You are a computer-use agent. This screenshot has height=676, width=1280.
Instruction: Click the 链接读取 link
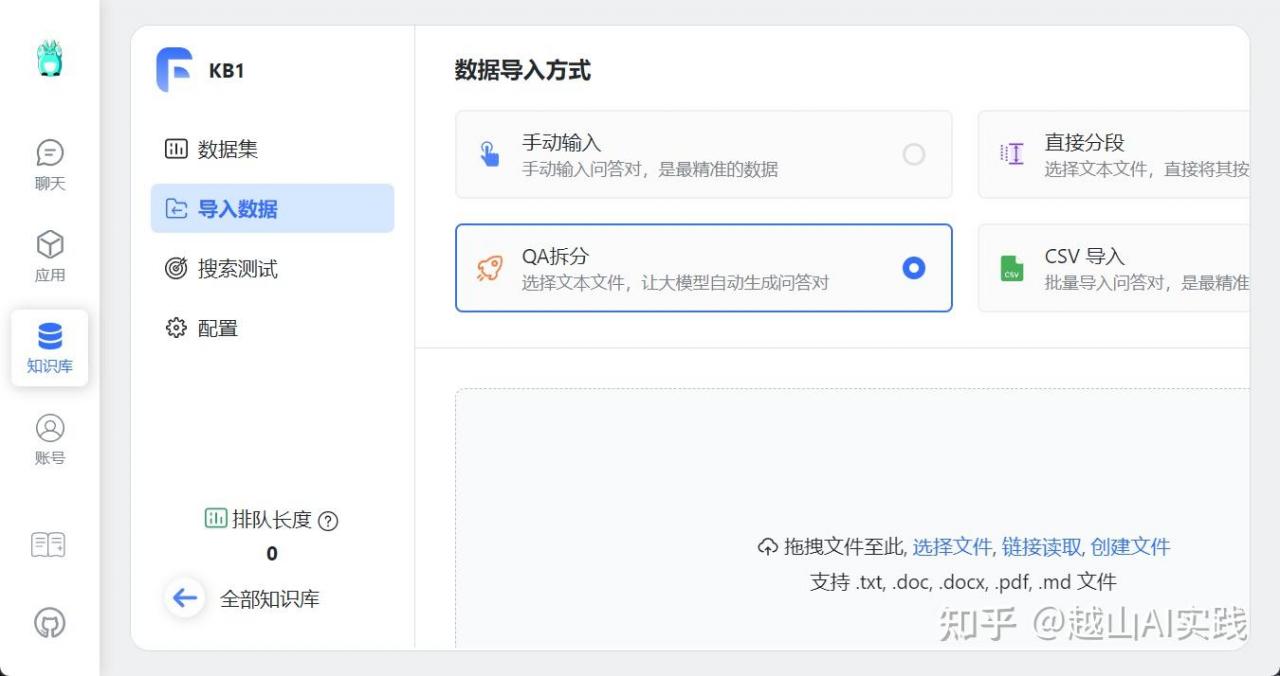click(1041, 547)
